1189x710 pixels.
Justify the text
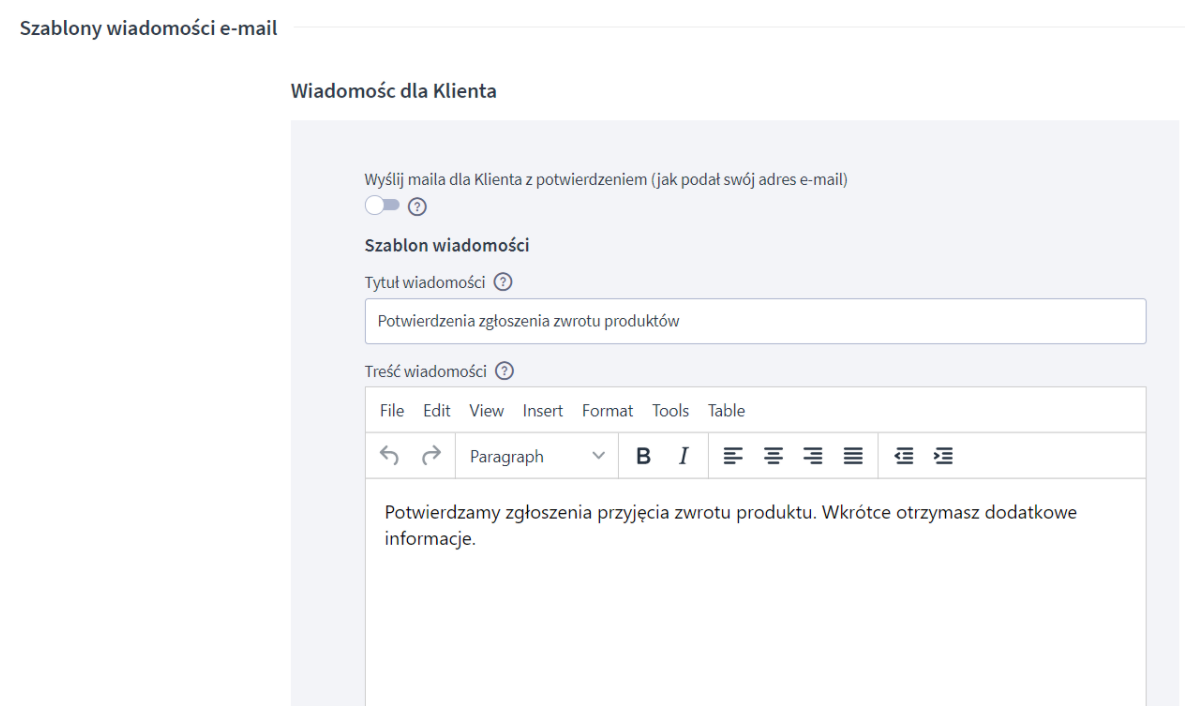(853, 456)
